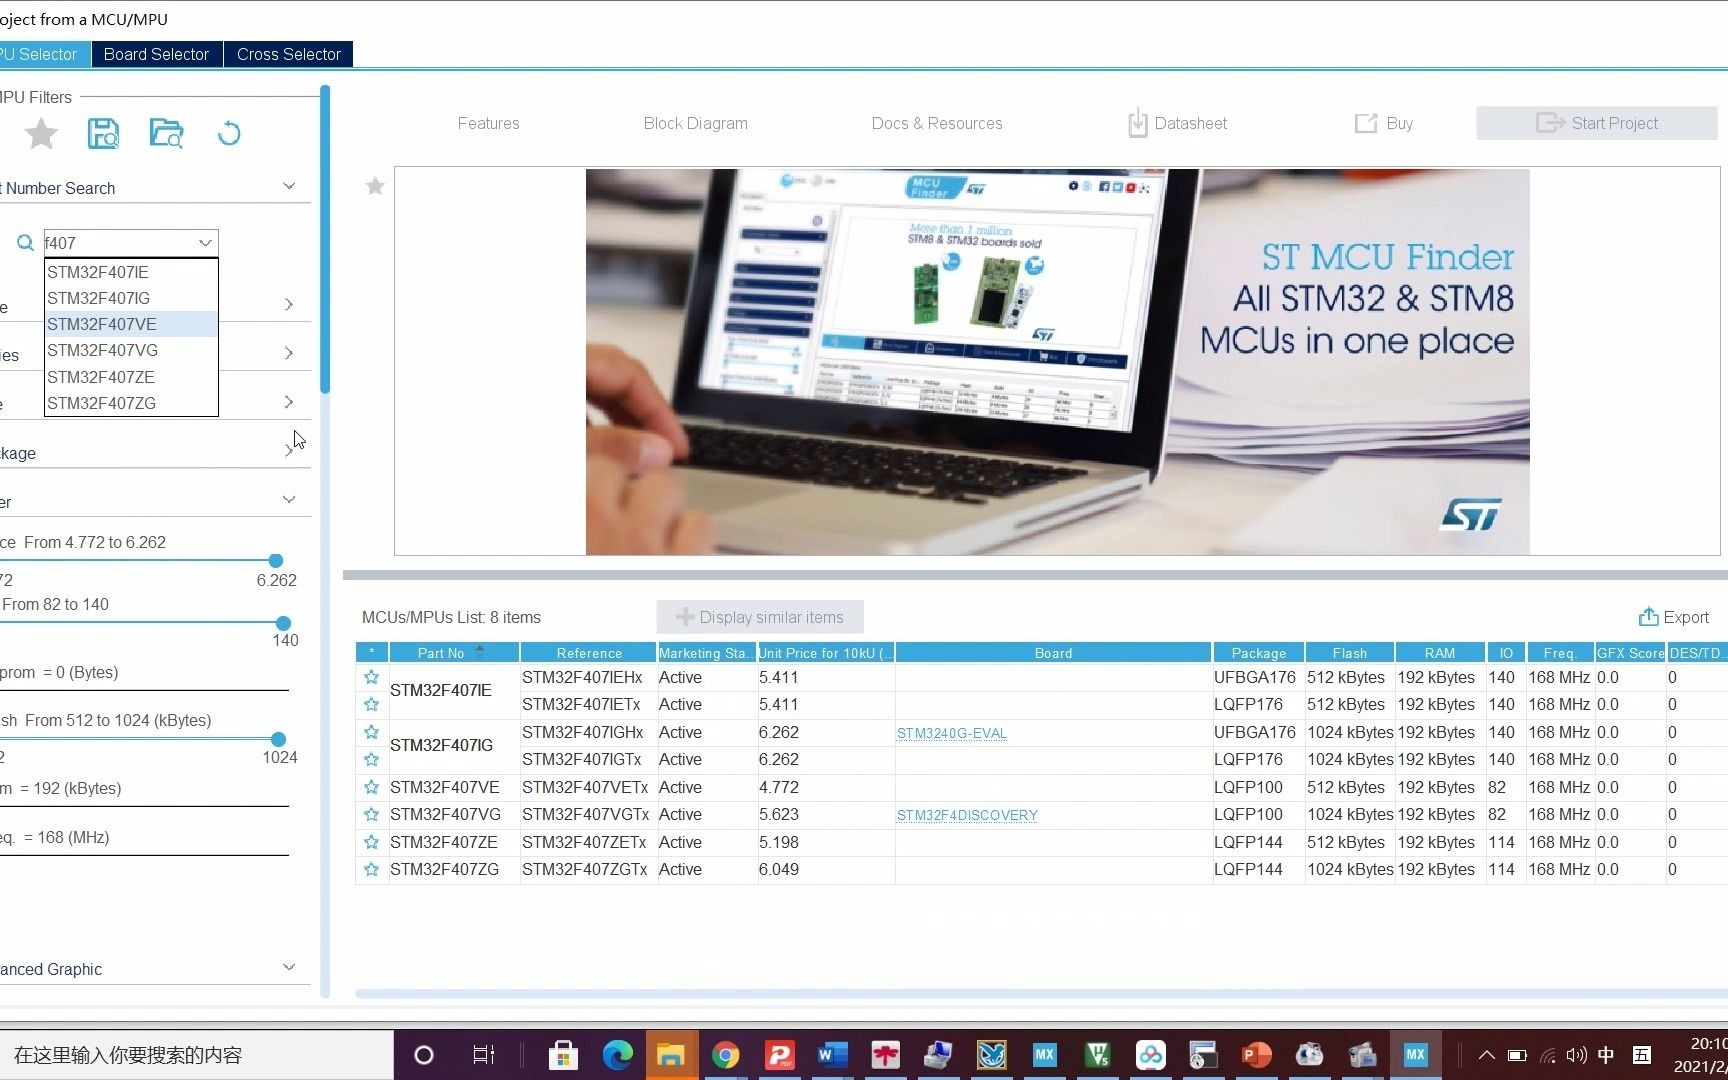Click the Windows search circle icon
The width and height of the screenshot is (1728, 1080).
pos(424,1055)
